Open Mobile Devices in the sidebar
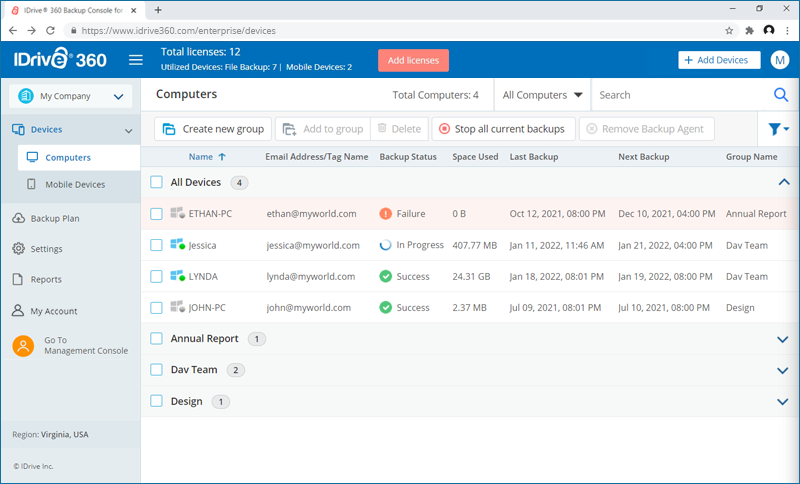The height and width of the screenshot is (484, 800). click(x=74, y=185)
